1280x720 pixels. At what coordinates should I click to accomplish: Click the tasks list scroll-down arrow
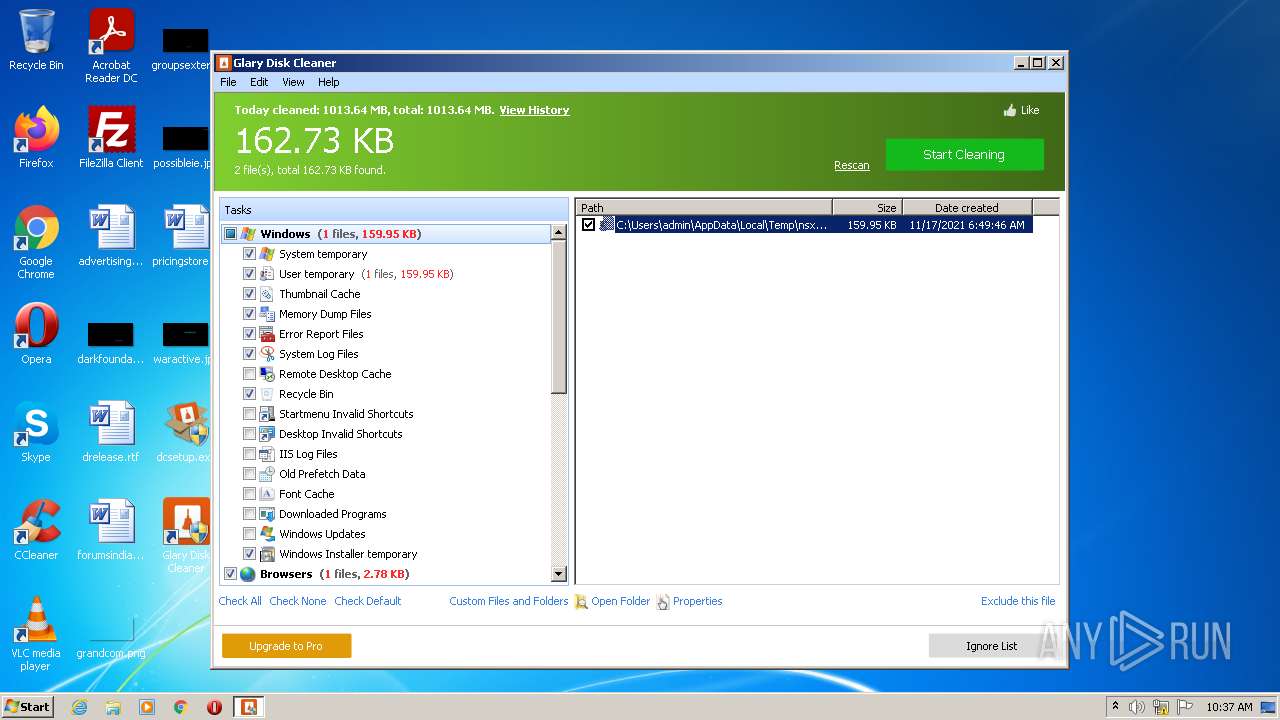pos(559,574)
